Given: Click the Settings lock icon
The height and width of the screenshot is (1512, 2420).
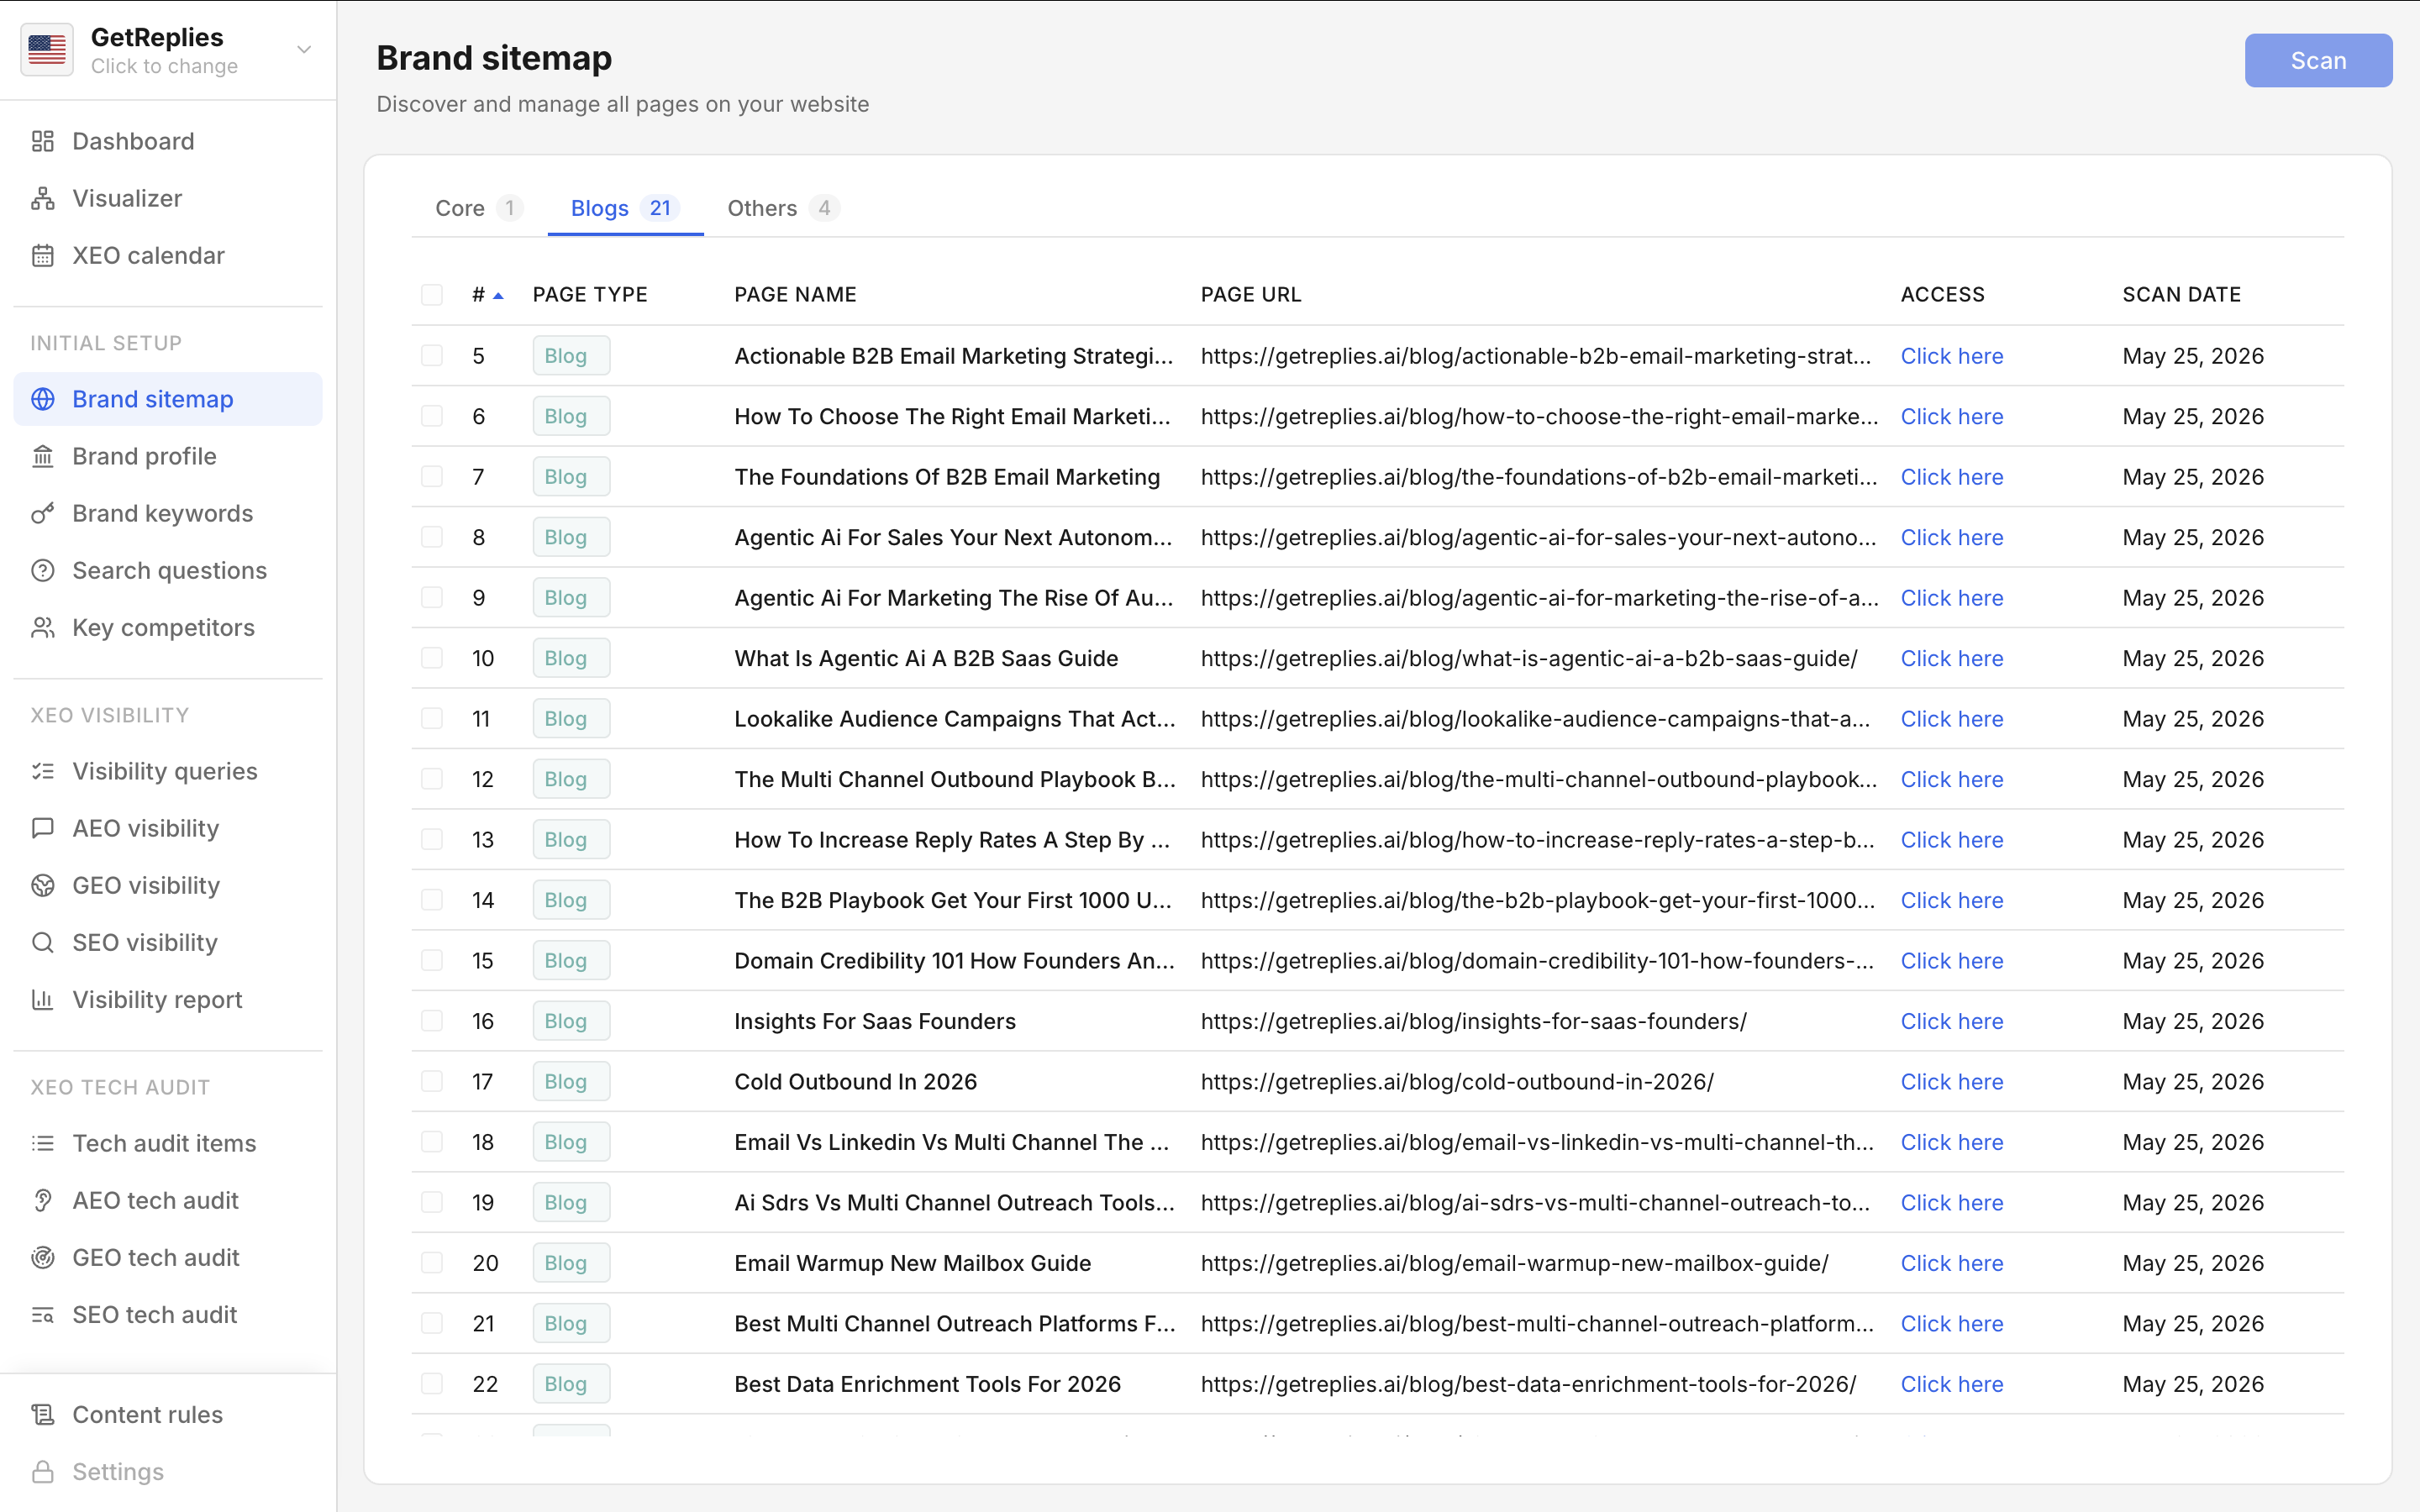Looking at the screenshot, I should coord(42,1471).
